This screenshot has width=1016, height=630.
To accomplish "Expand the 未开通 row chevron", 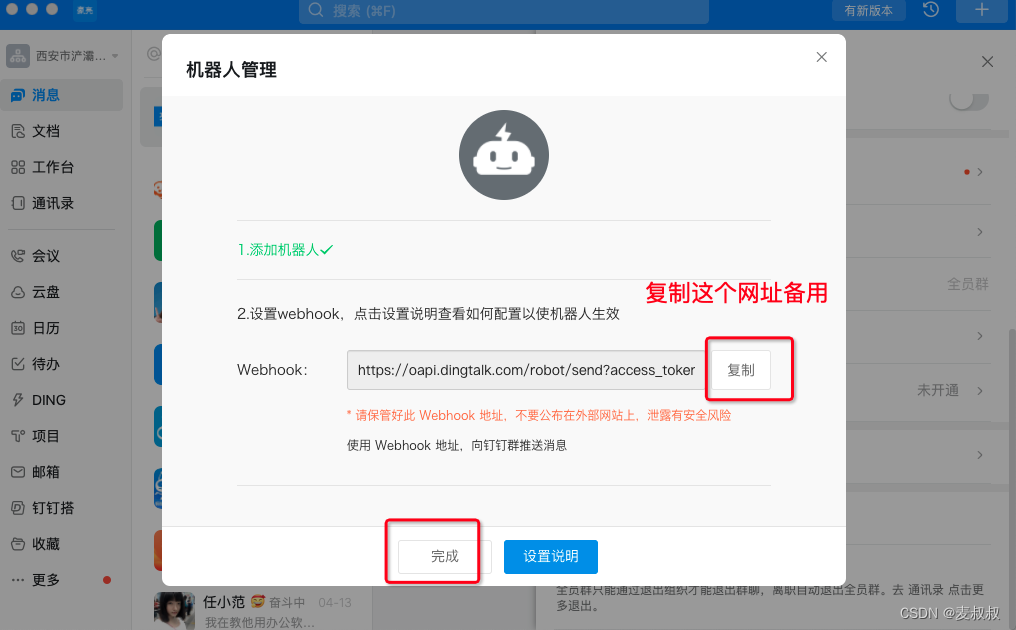I will pyautogui.click(x=980, y=390).
